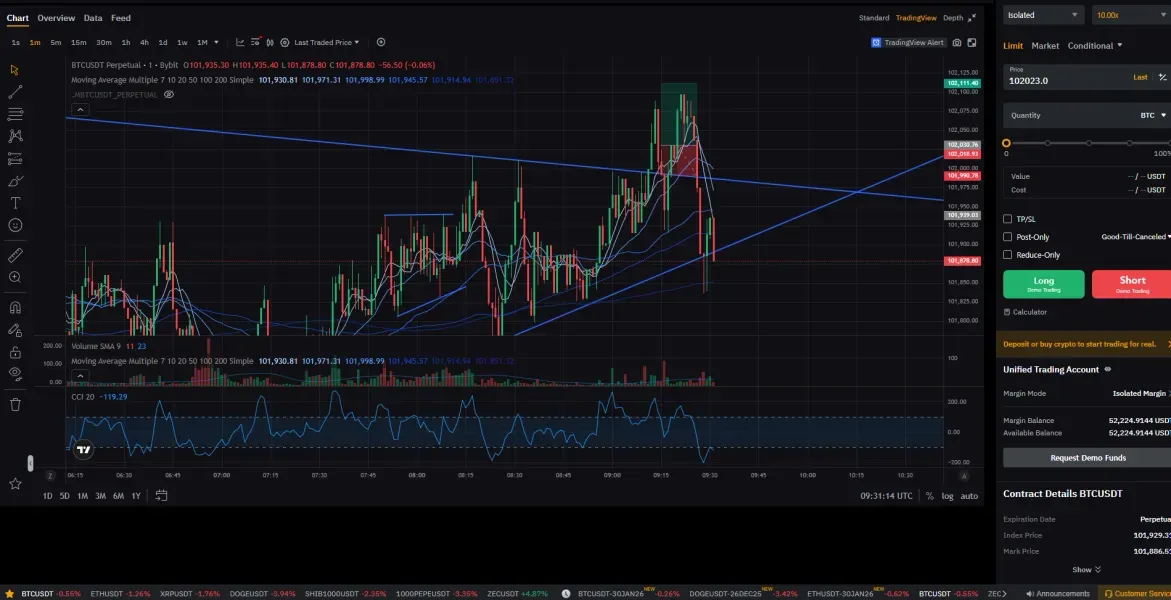Select the ruler measure tool
This screenshot has width=1171, height=600.
[15, 256]
